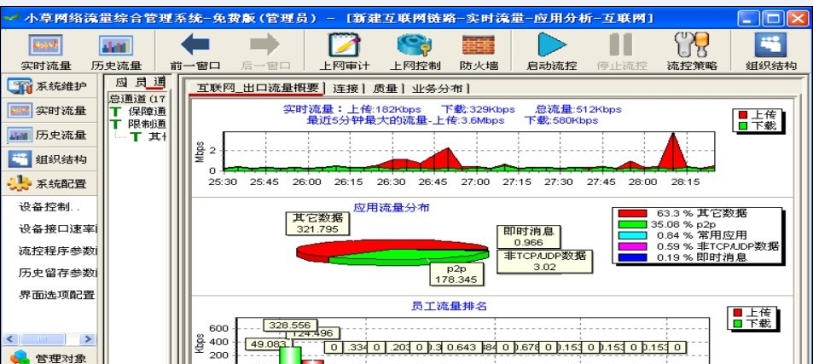Click the red 其它数据 legend swatch
The image size is (813, 364).
pyautogui.click(x=632, y=213)
